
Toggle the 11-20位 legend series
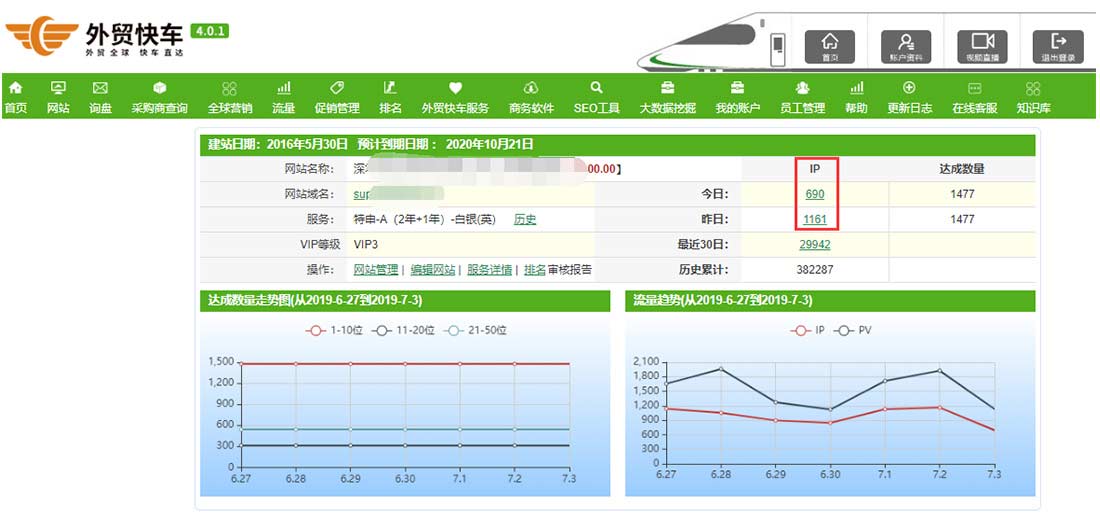tap(403, 330)
